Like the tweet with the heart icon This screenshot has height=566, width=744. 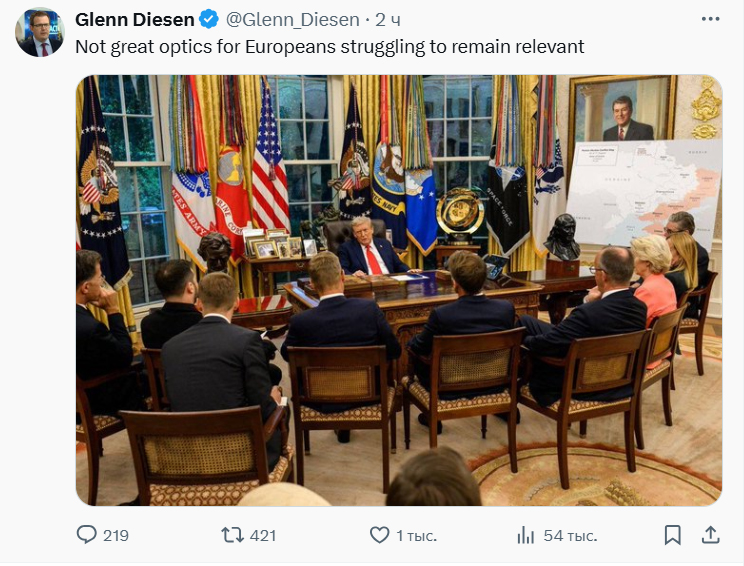[380, 535]
